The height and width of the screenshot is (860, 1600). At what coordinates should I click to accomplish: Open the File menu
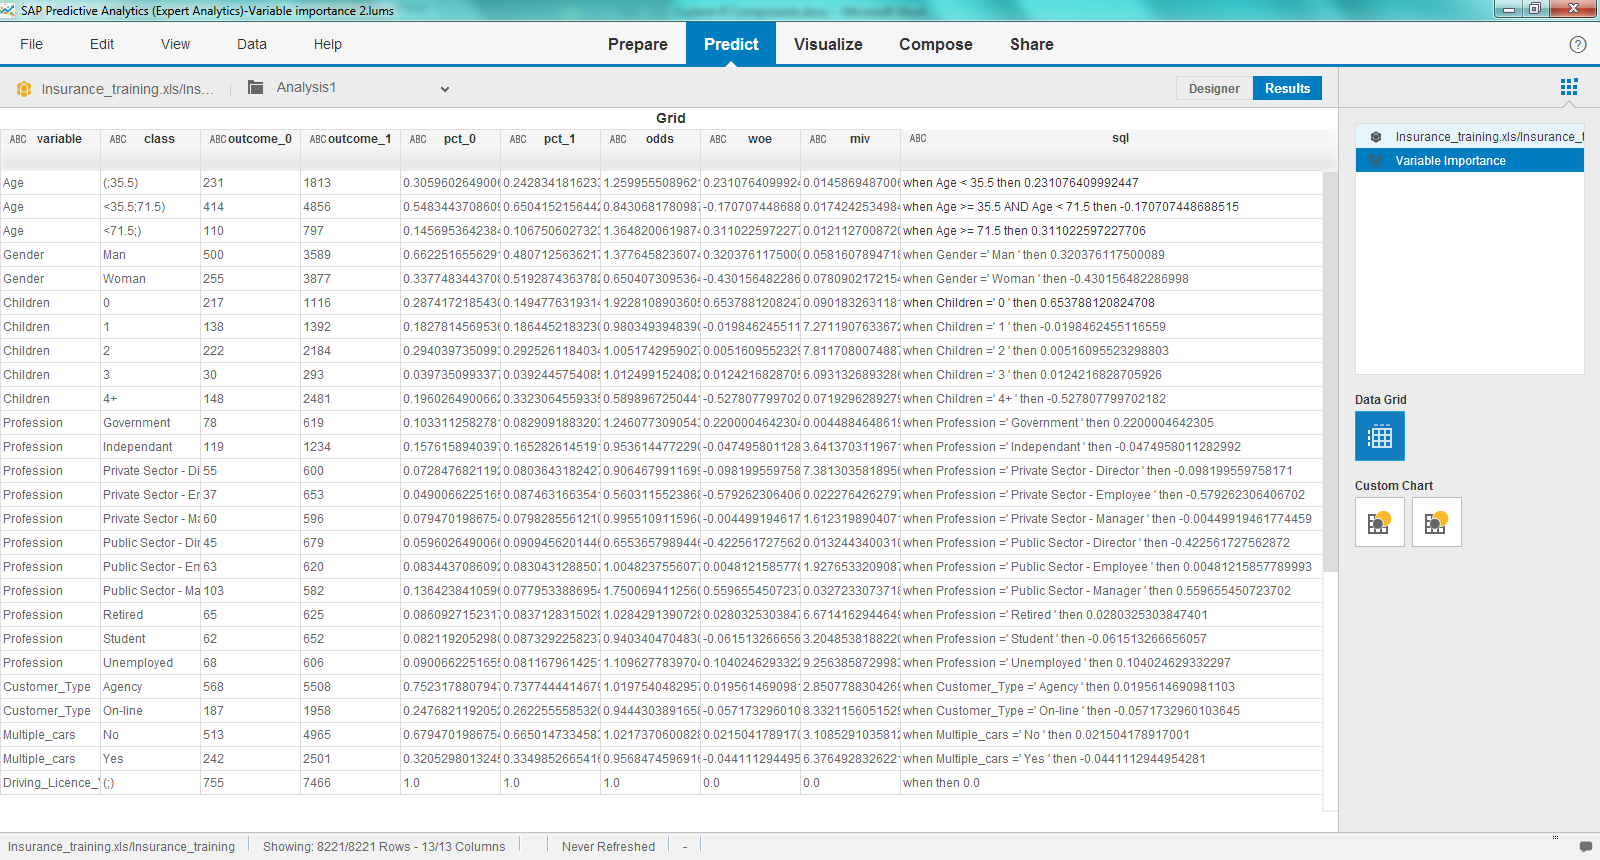pyautogui.click(x=31, y=44)
